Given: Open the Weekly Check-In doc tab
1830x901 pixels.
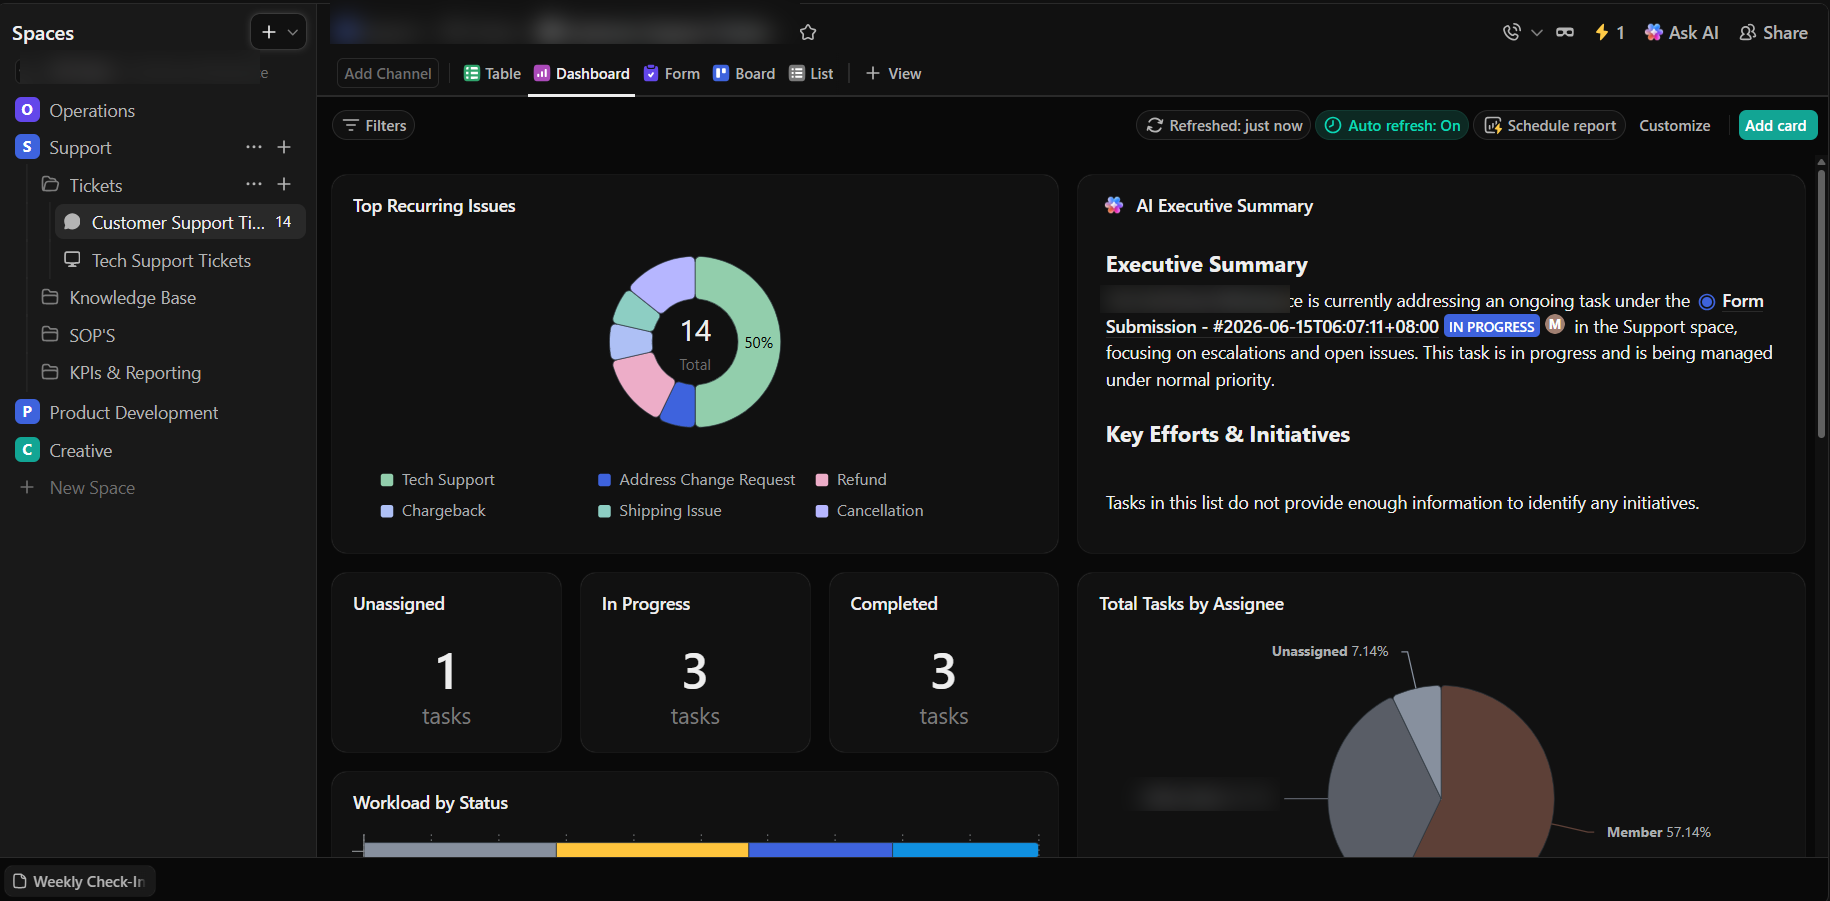Looking at the screenshot, I should tap(79, 881).
